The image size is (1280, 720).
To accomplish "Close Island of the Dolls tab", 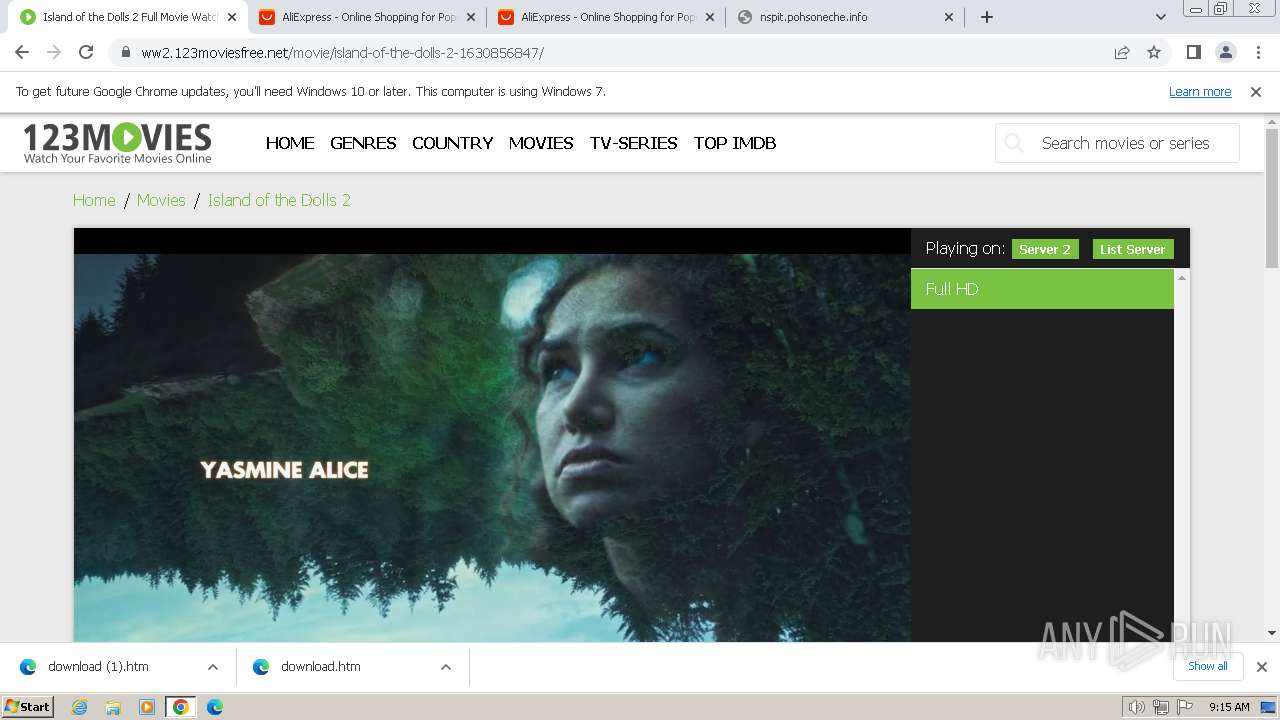I will pyautogui.click(x=231, y=17).
